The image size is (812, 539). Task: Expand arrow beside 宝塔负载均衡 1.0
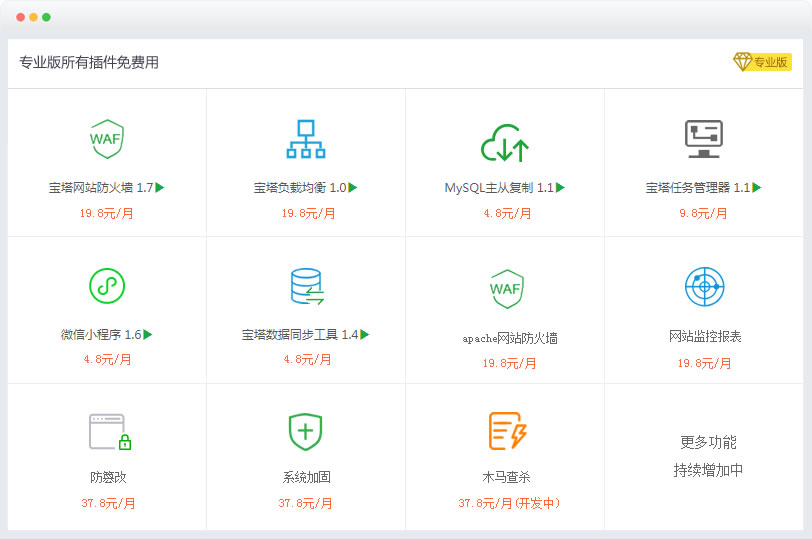353,187
